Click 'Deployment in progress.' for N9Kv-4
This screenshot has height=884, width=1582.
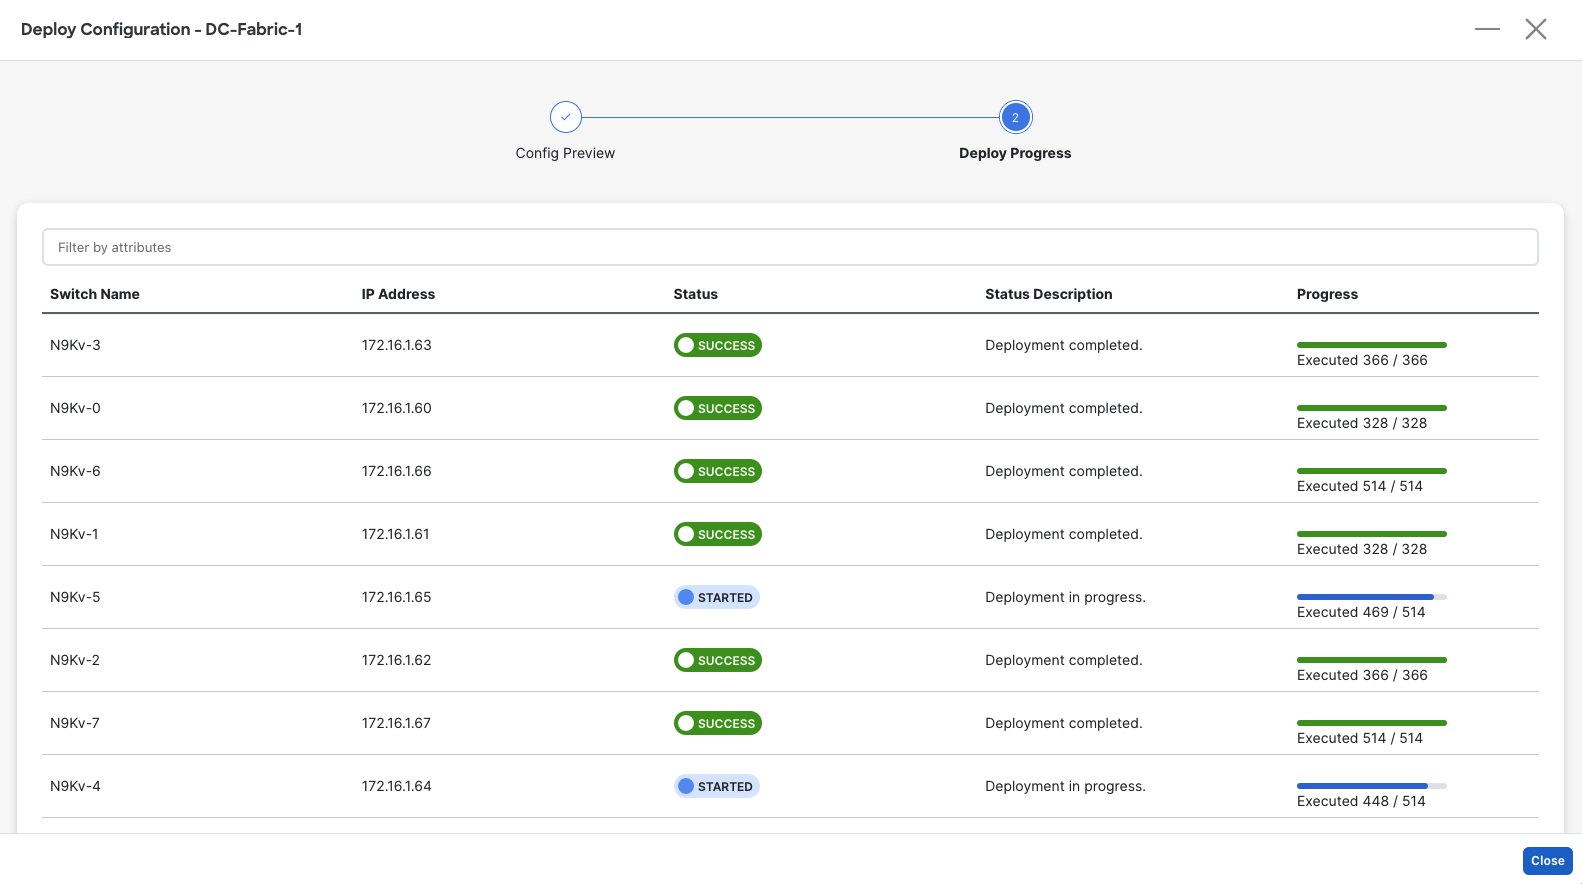tap(1065, 786)
